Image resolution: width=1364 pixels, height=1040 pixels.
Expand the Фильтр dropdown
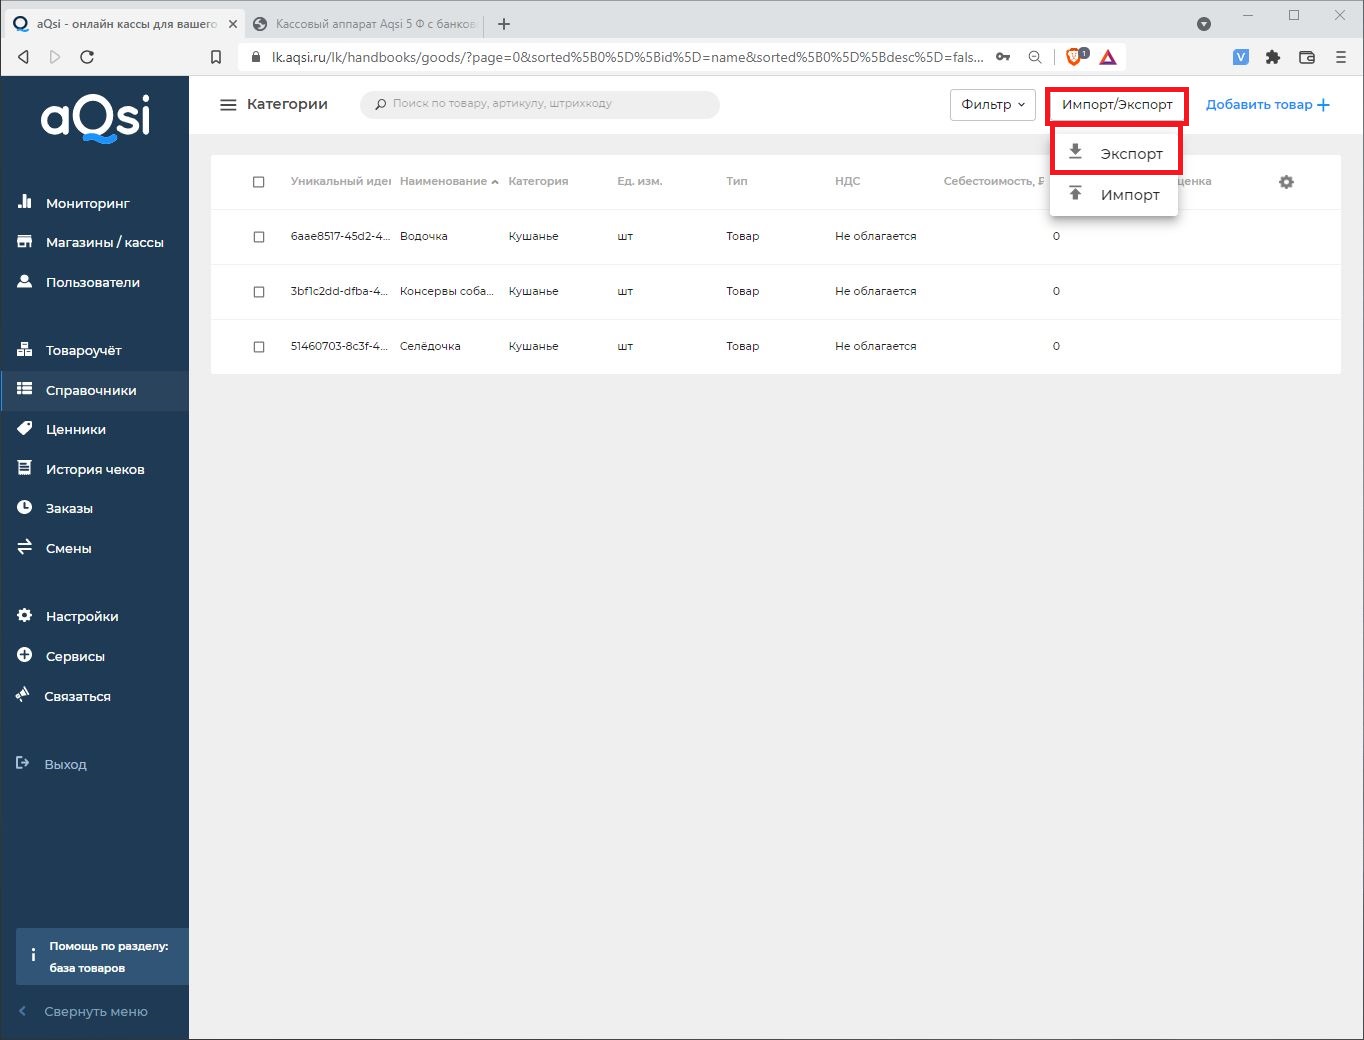click(x=992, y=105)
